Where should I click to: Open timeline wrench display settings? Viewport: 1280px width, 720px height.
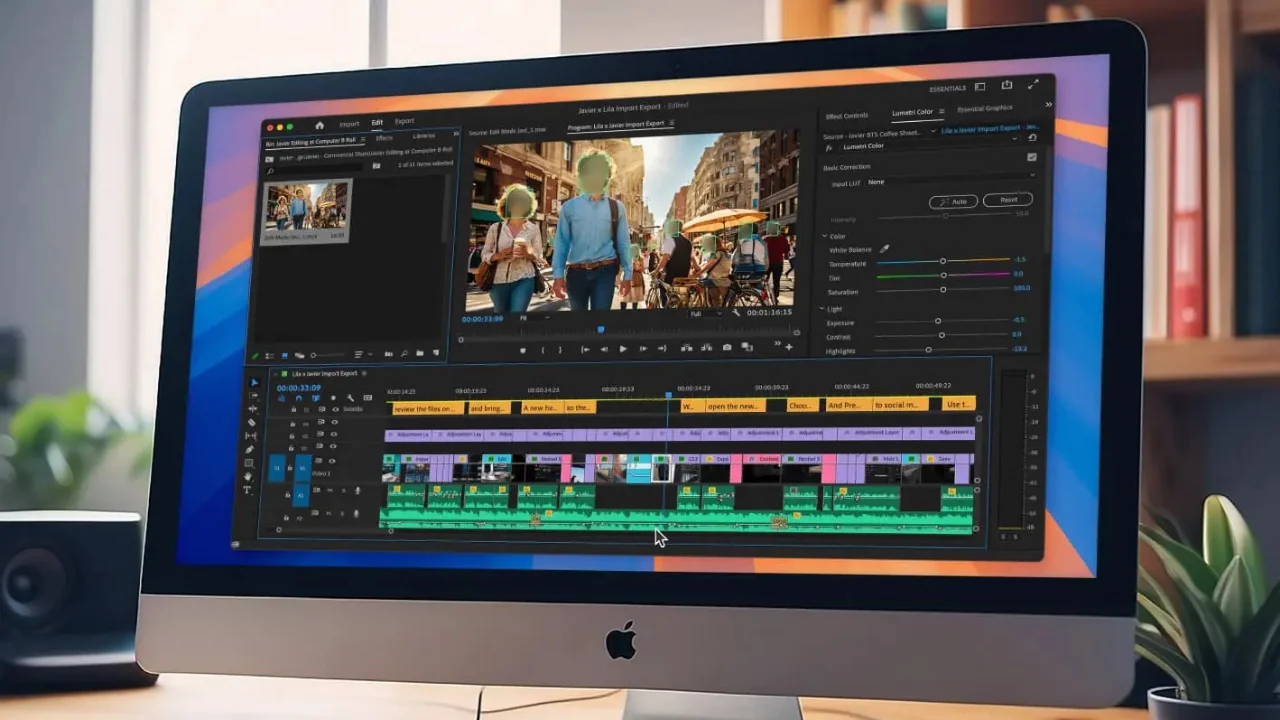[x=350, y=397]
